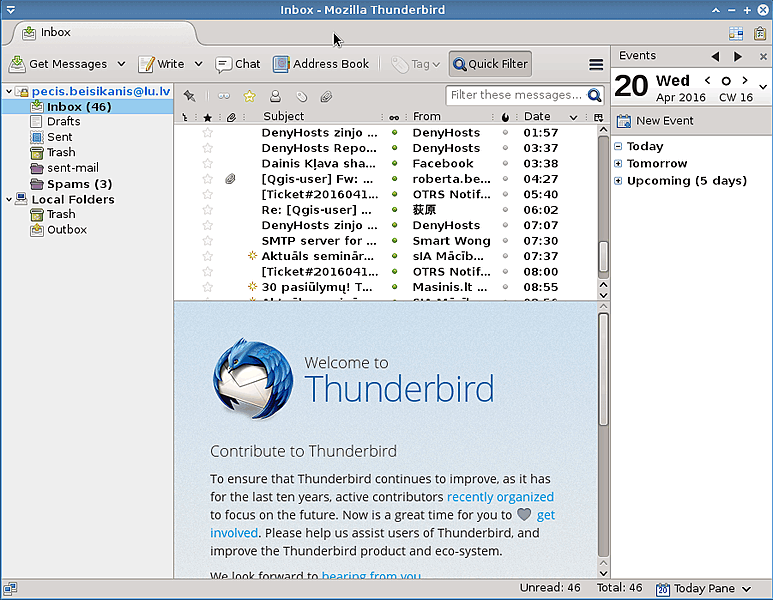
Task: Toggle the attachment quick filter
Action: 326,96
